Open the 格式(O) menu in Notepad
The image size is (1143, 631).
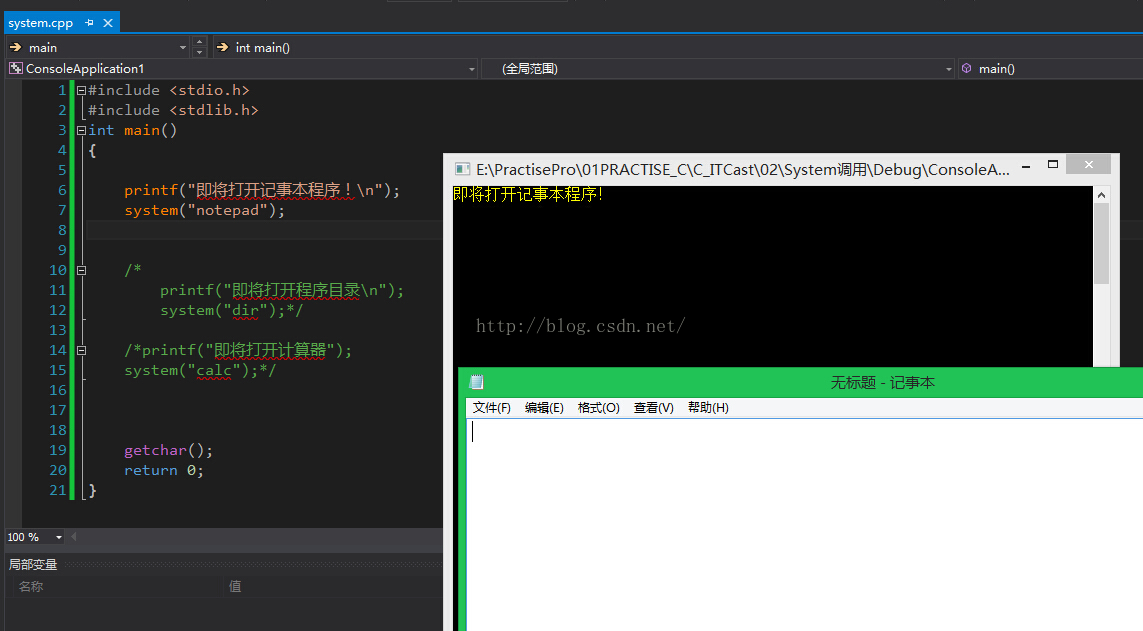click(x=598, y=408)
